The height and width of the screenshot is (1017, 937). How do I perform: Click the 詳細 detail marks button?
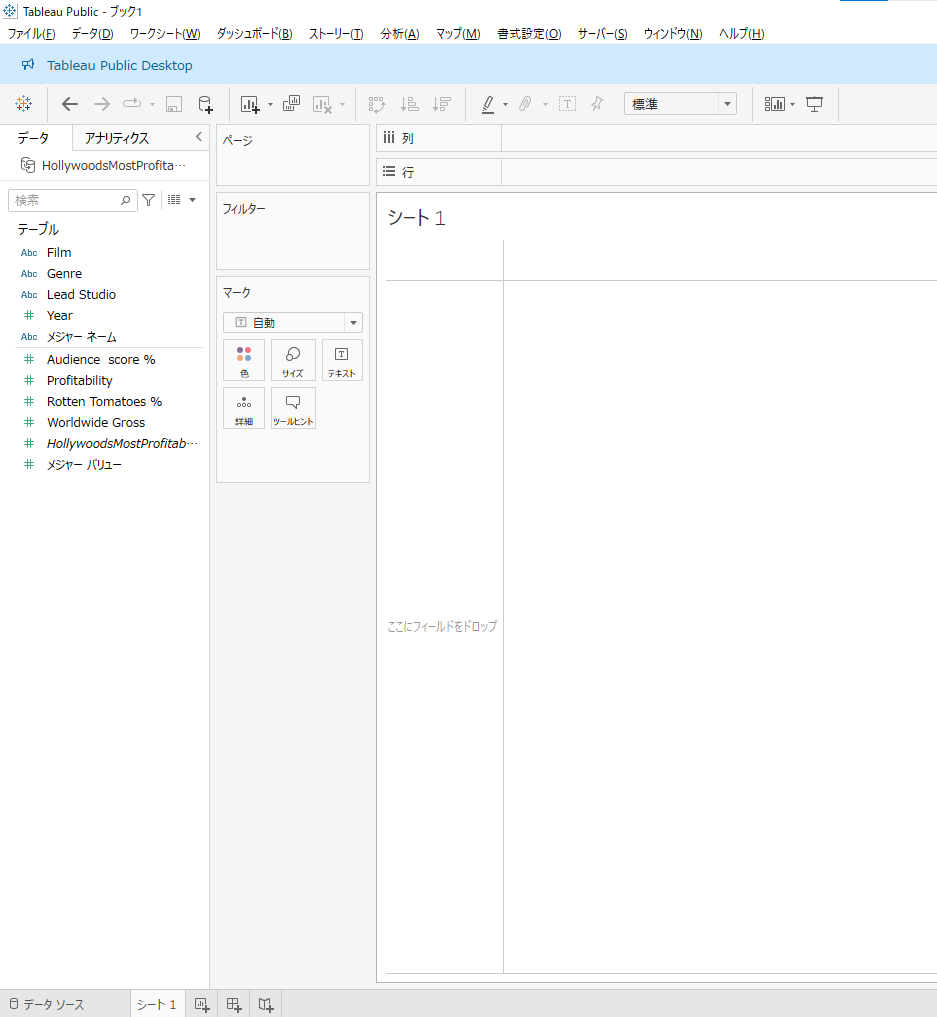[x=244, y=408]
